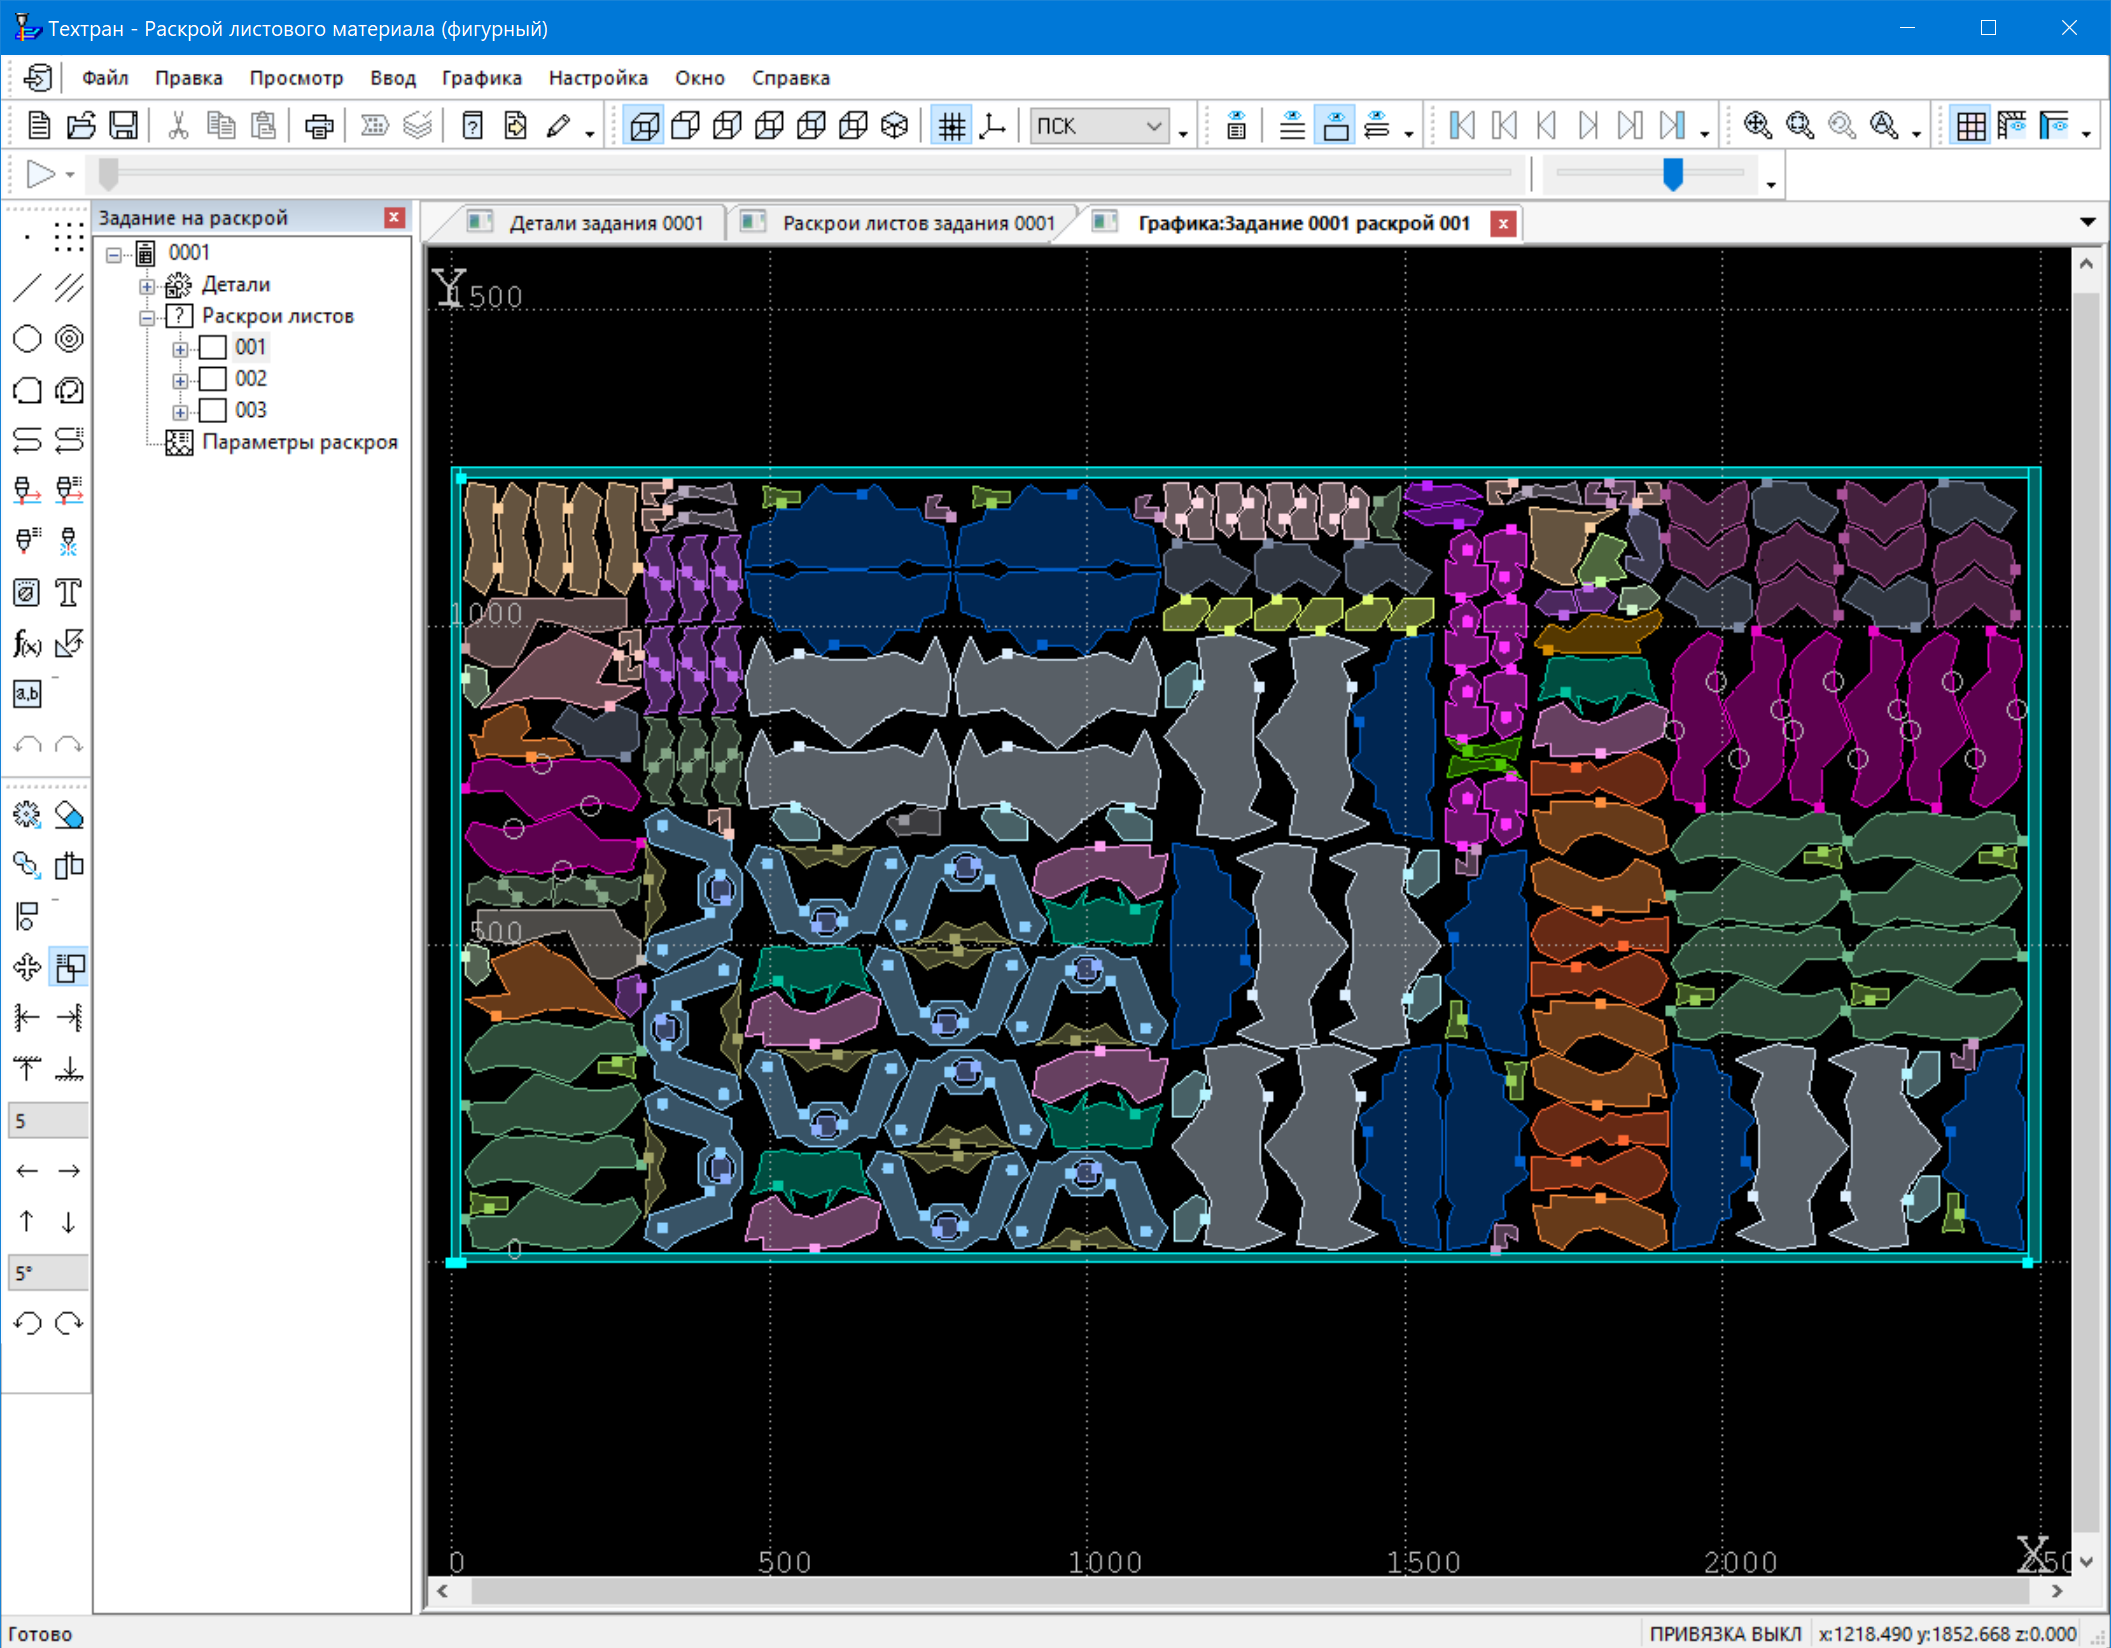Expand the 003 layout tree node
Image resolution: width=2111 pixels, height=1648 pixels.
point(180,412)
